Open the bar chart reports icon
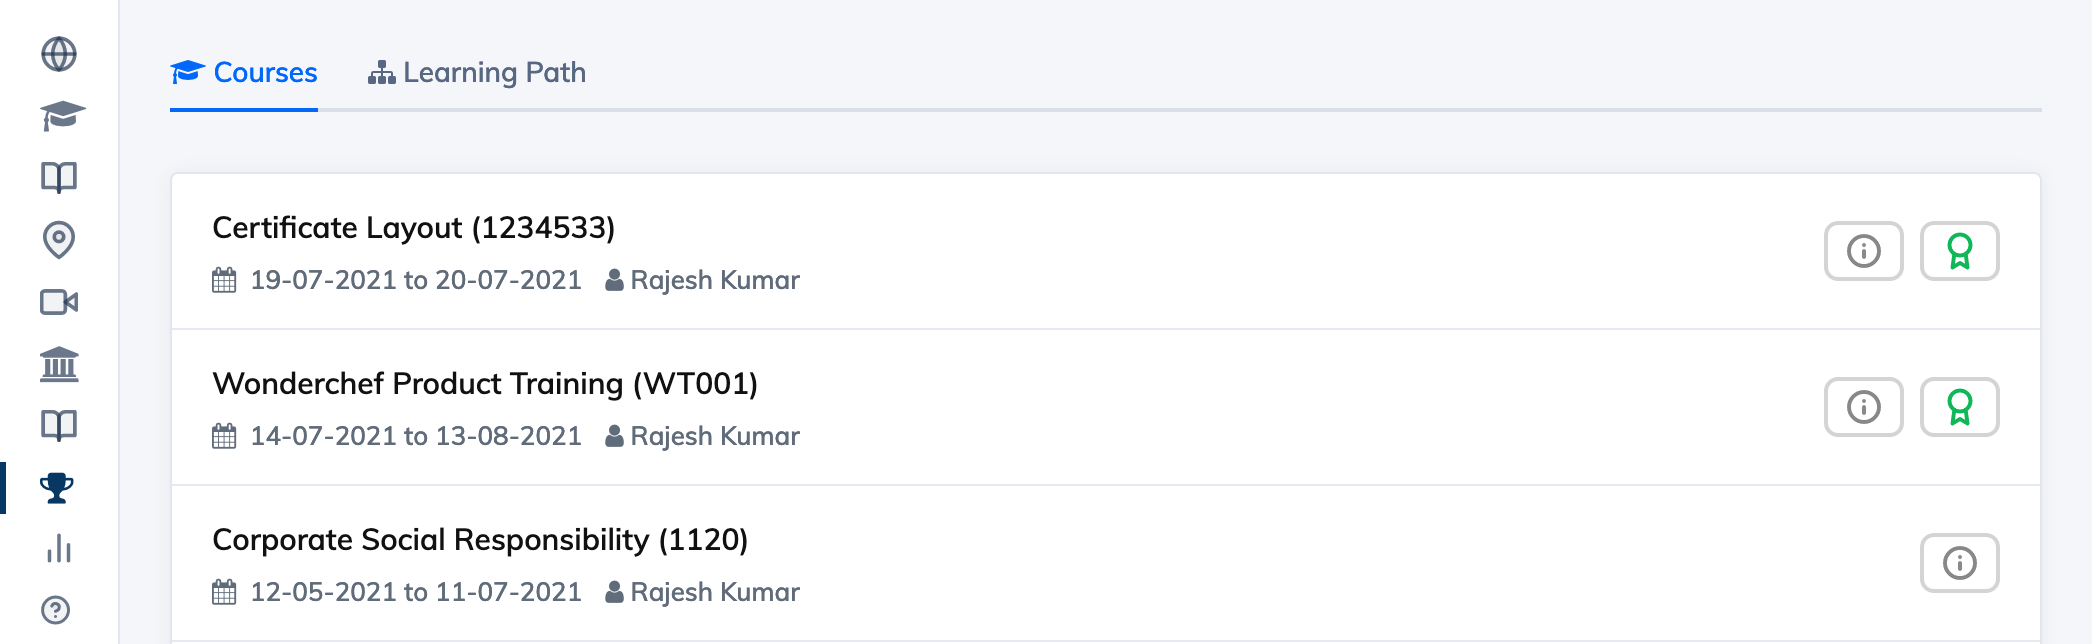Viewport: 2092px width, 644px height. coord(59,549)
